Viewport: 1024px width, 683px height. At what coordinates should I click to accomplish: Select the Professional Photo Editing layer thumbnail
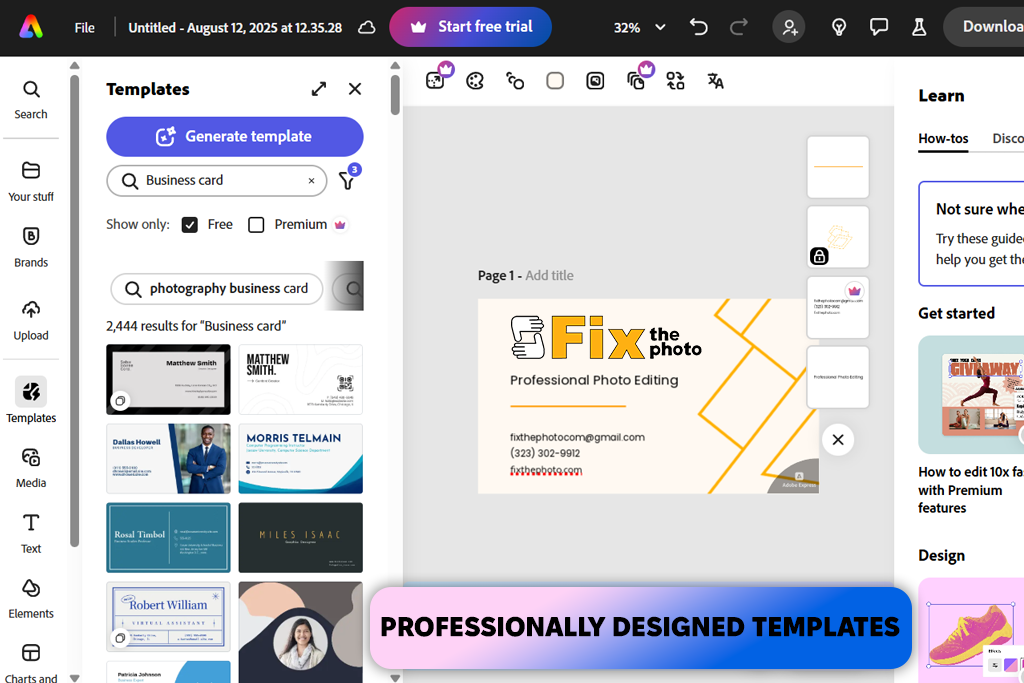838,377
